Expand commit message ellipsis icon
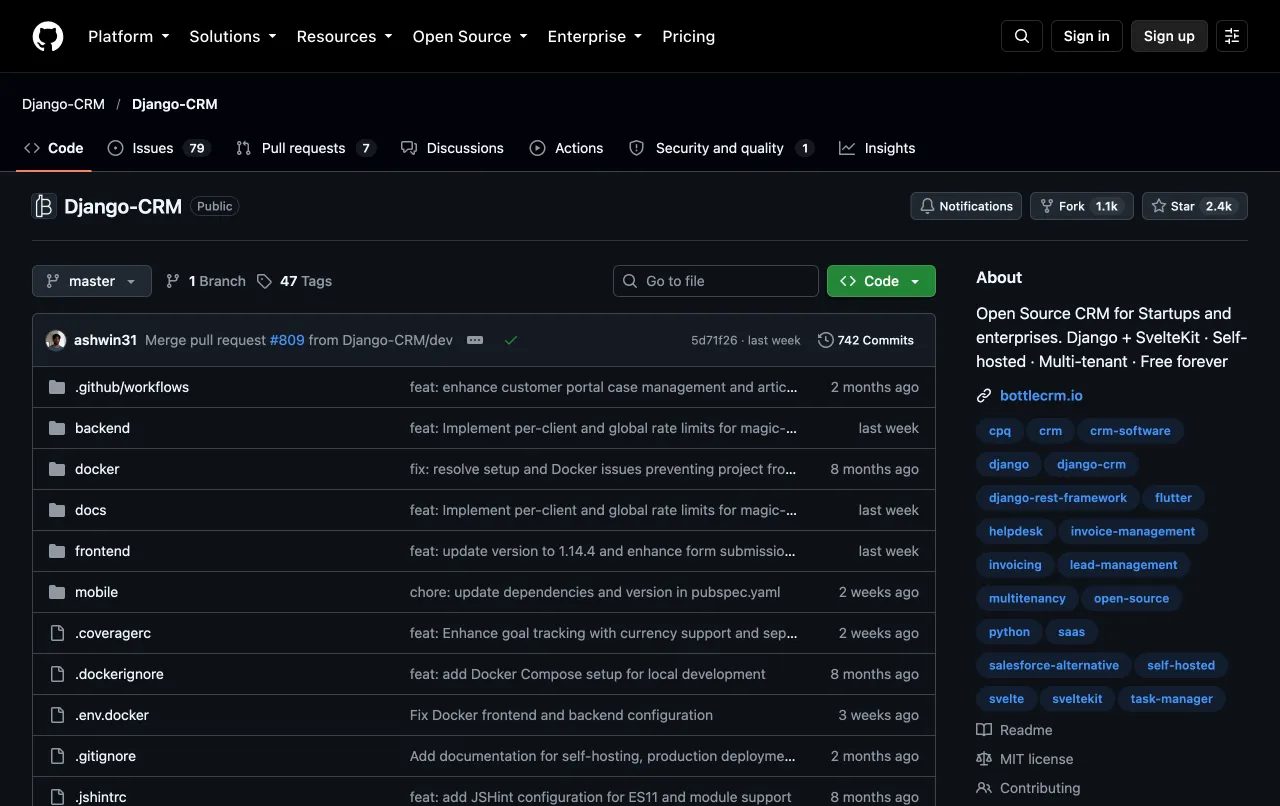The height and width of the screenshot is (806, 1280). click(475, 340)
